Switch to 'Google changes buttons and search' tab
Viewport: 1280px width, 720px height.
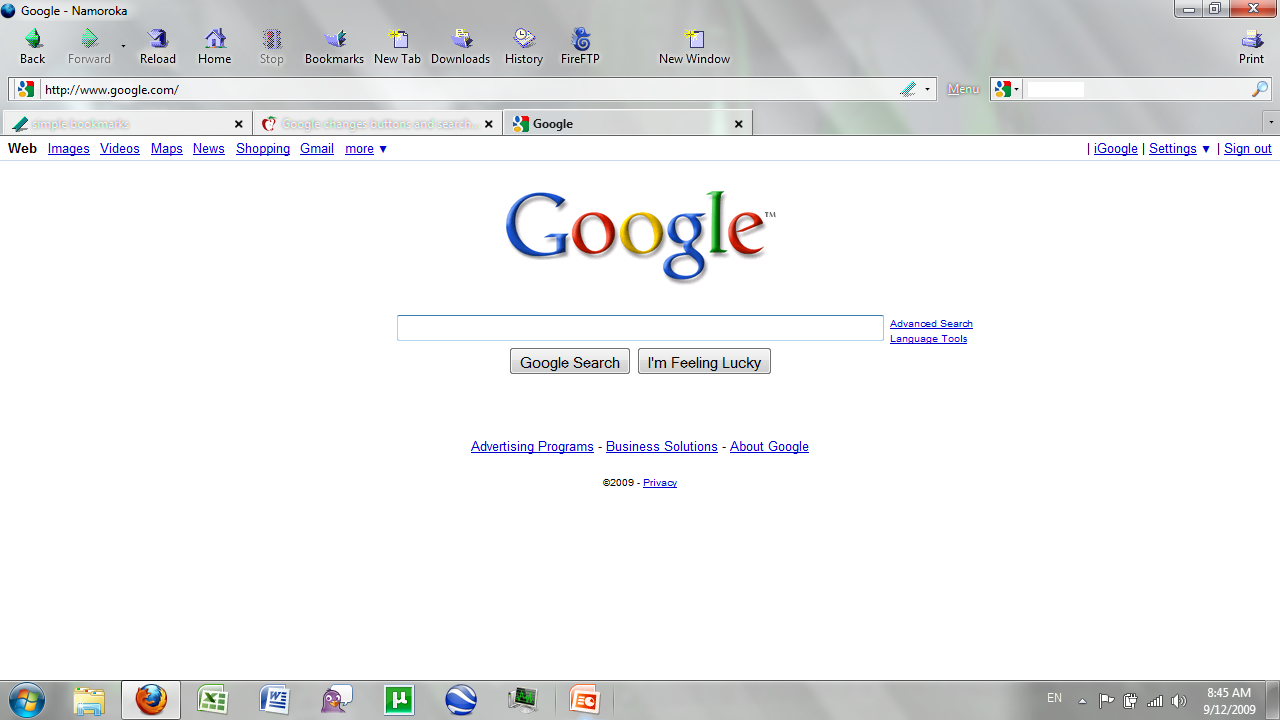(x=378, y=124)
